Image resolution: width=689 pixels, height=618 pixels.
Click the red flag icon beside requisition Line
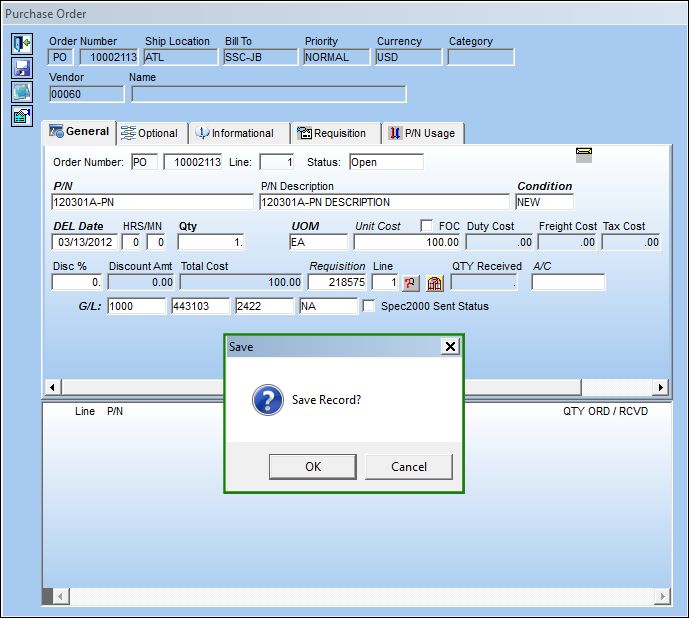pos(411,283)
